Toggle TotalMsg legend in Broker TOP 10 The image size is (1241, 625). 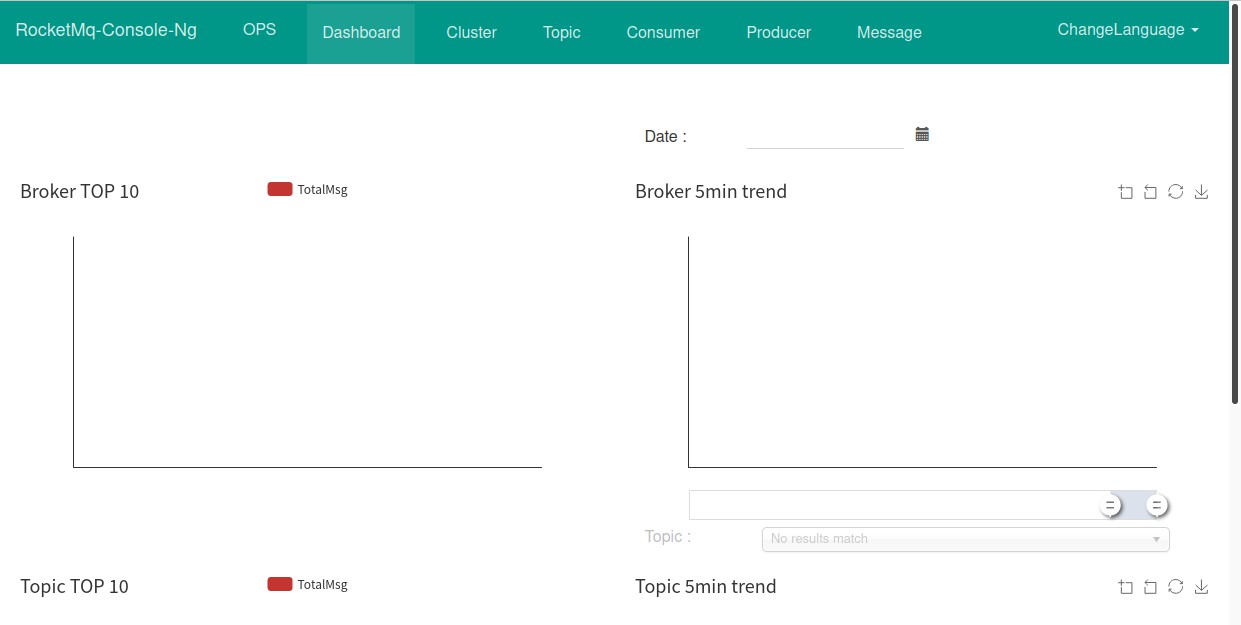pyautogui.click(x=307, y=189)
